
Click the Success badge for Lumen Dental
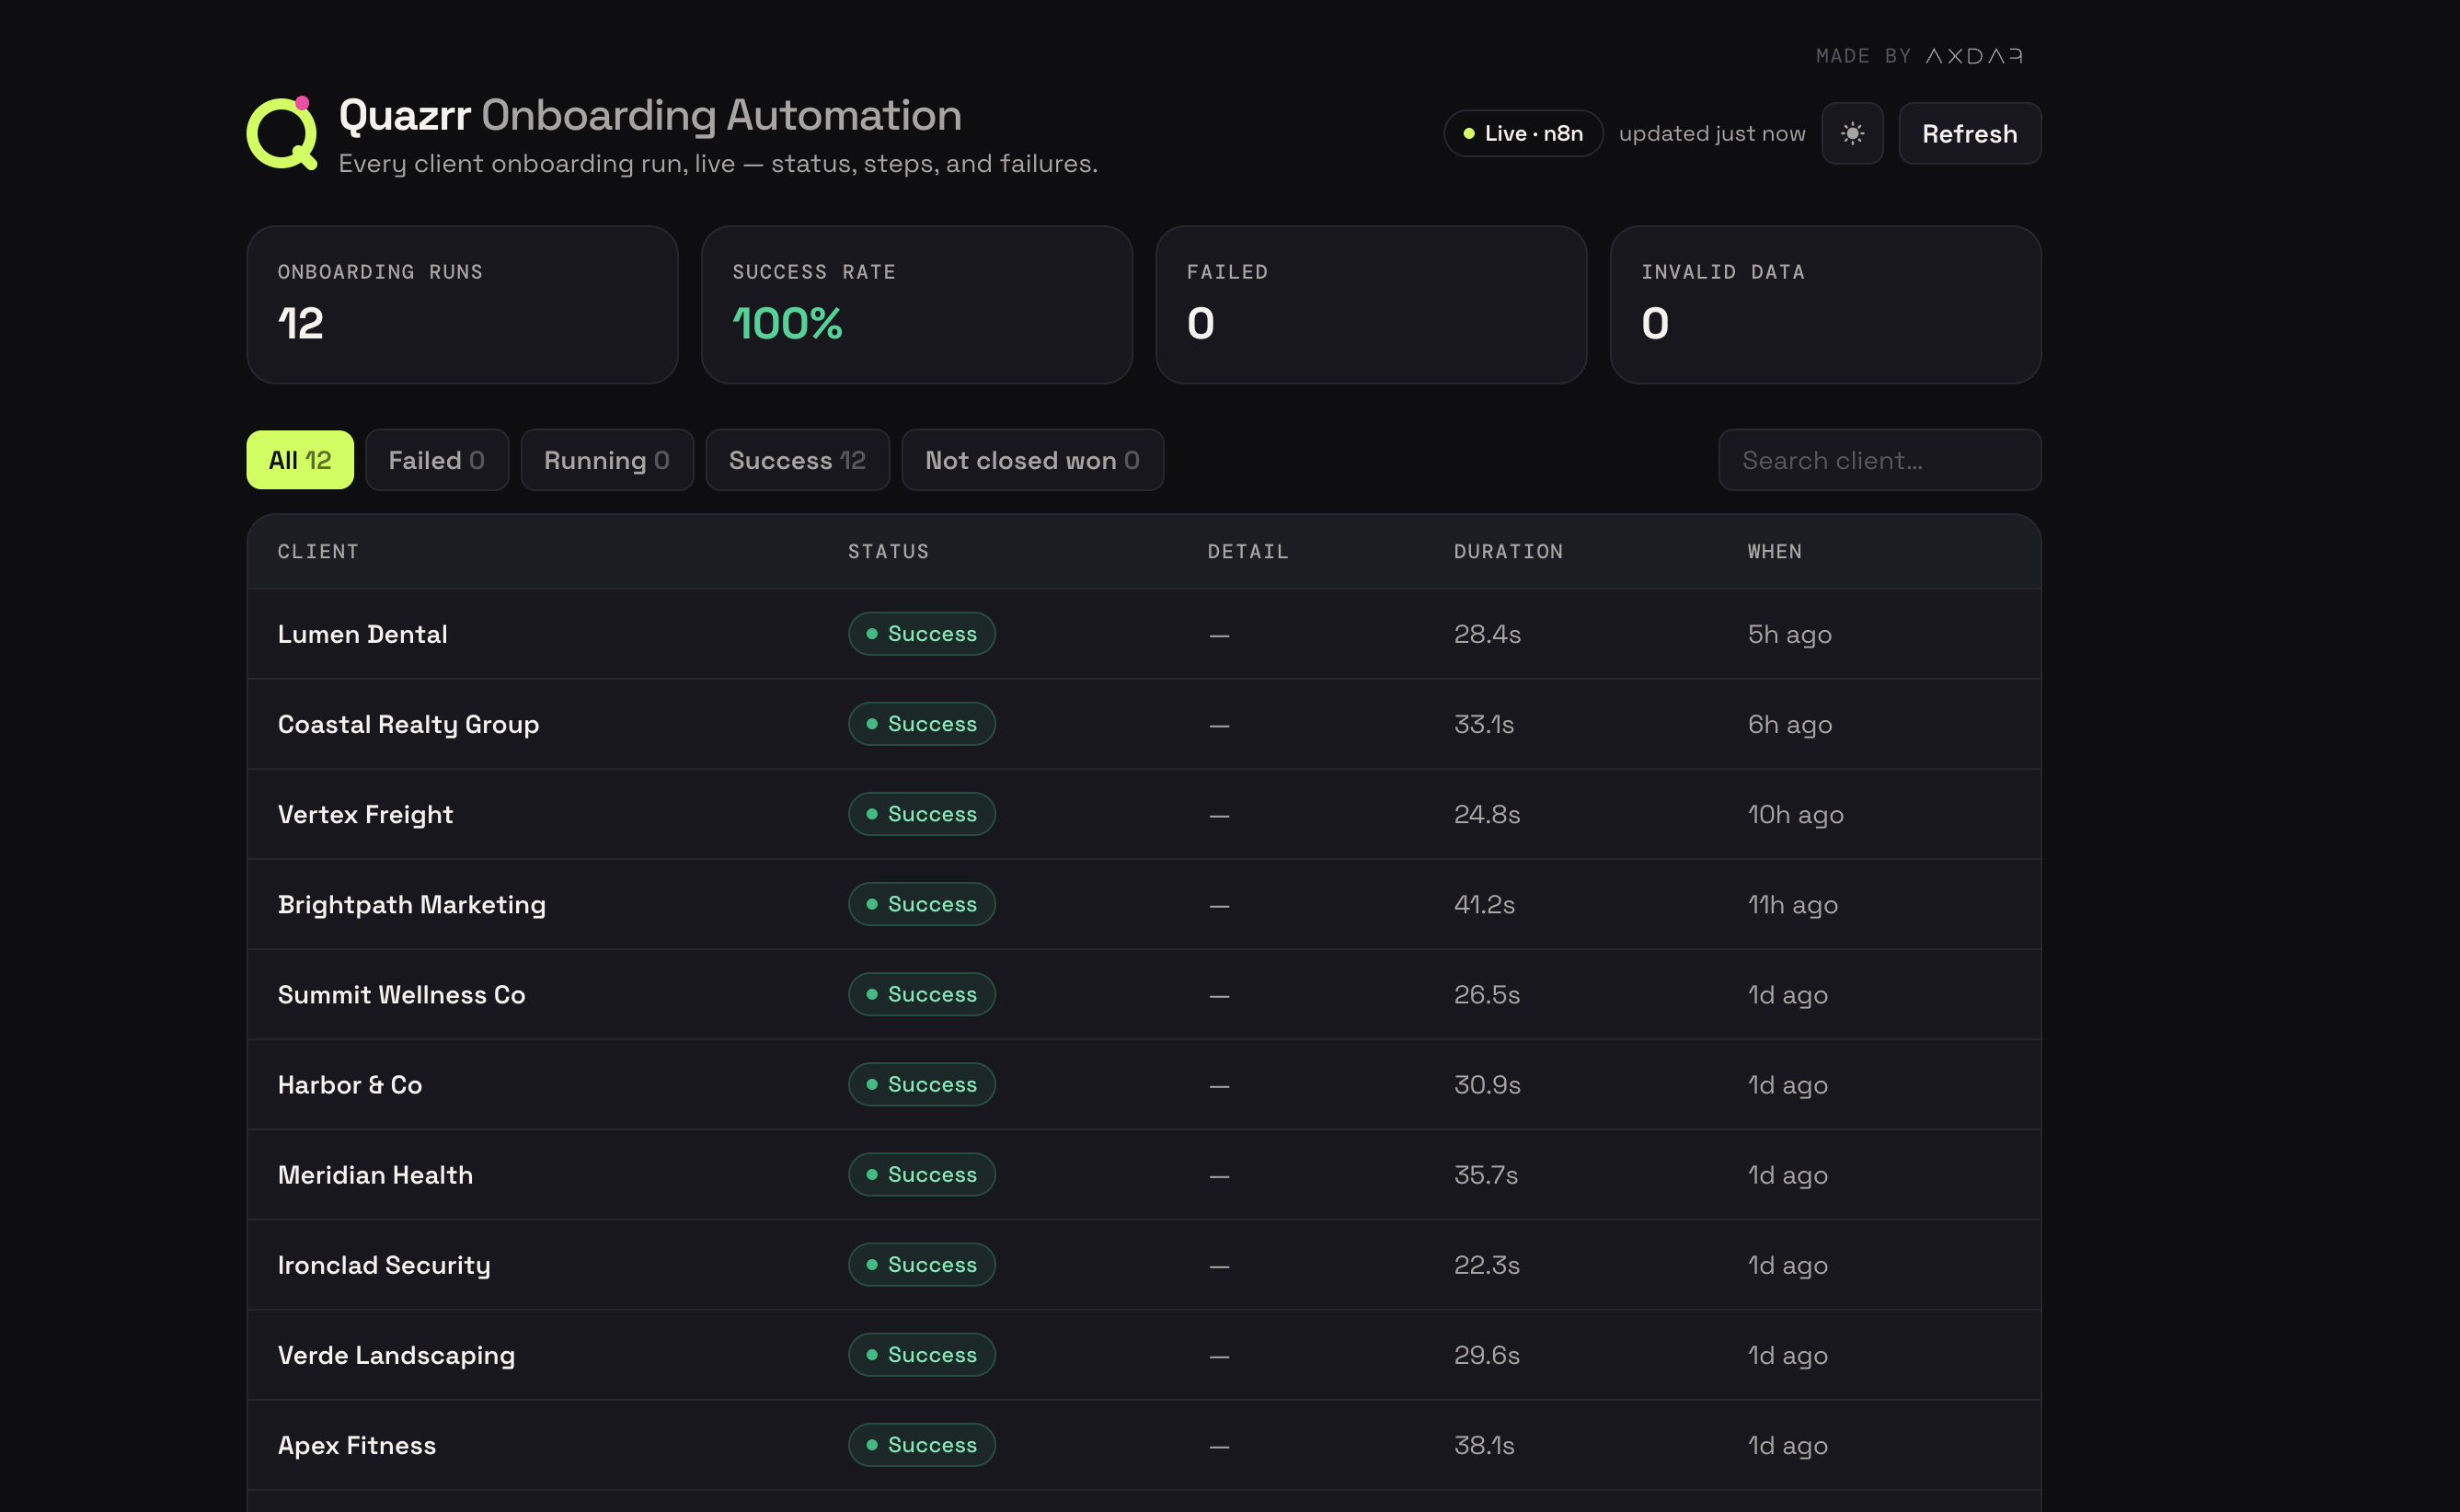(921, 634)
